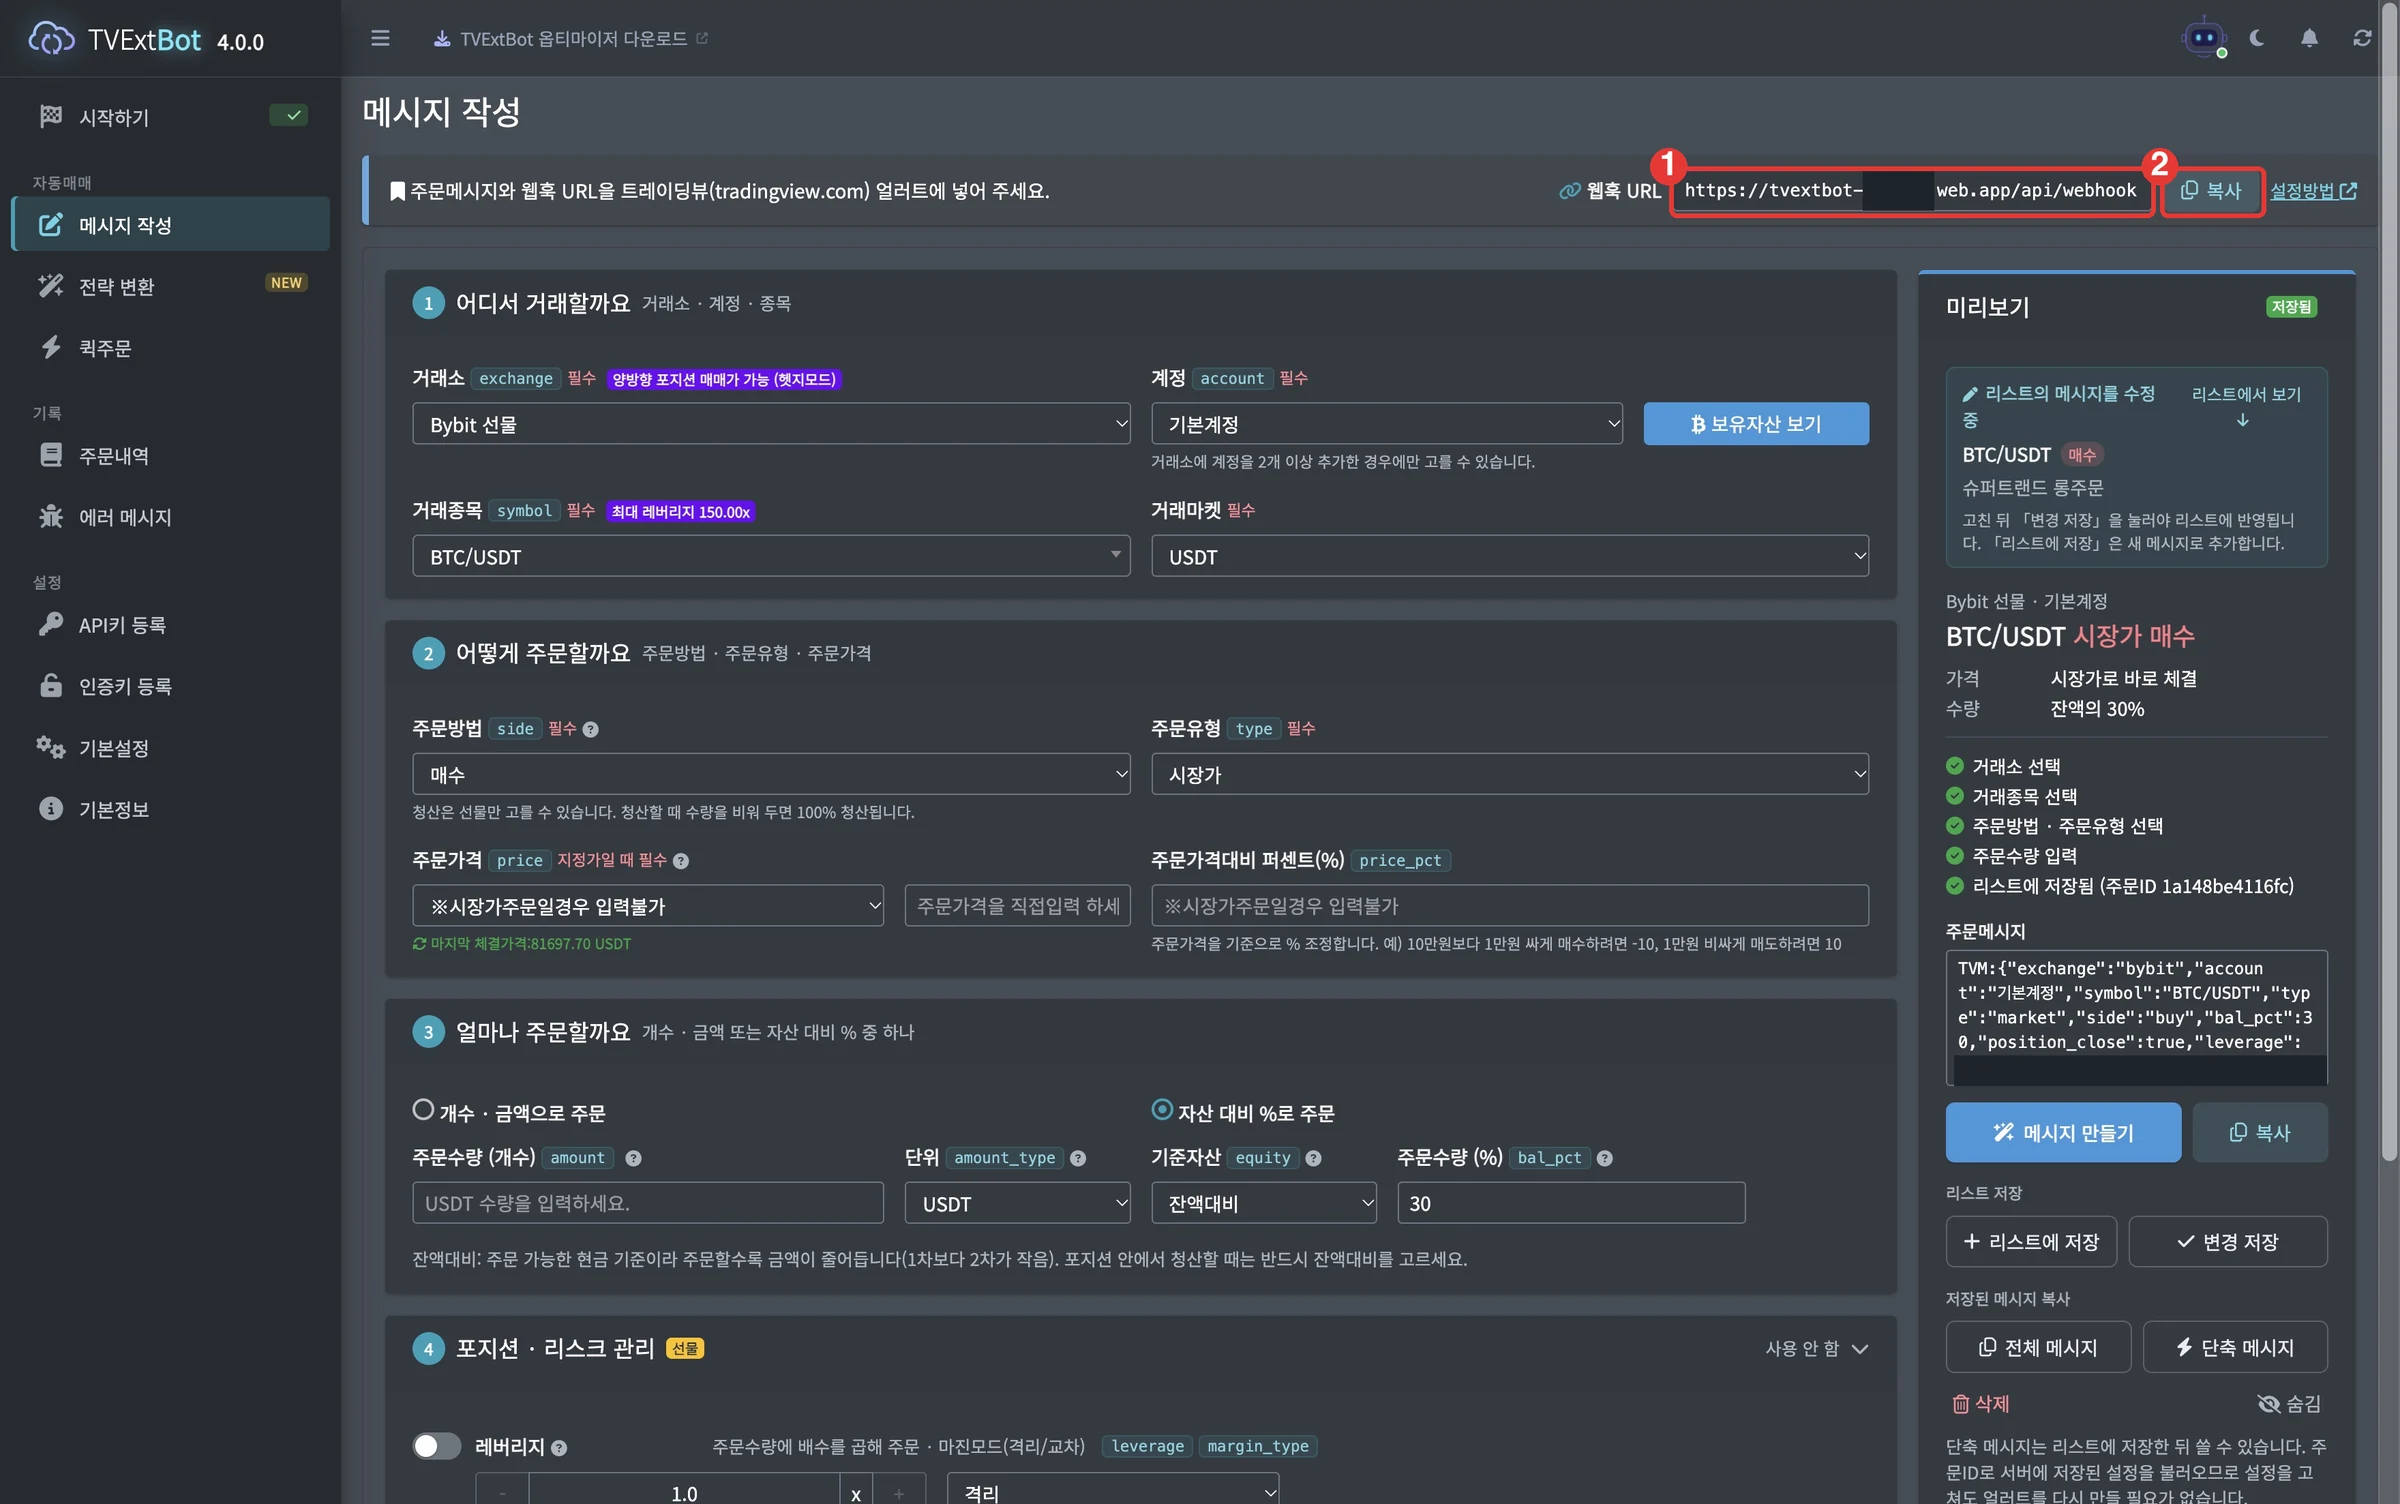Viewport: 2400px width, 1504px height.
Task: Open the 거래종목 BTC/USDT dropdown
Action: [x=771, y=556]
